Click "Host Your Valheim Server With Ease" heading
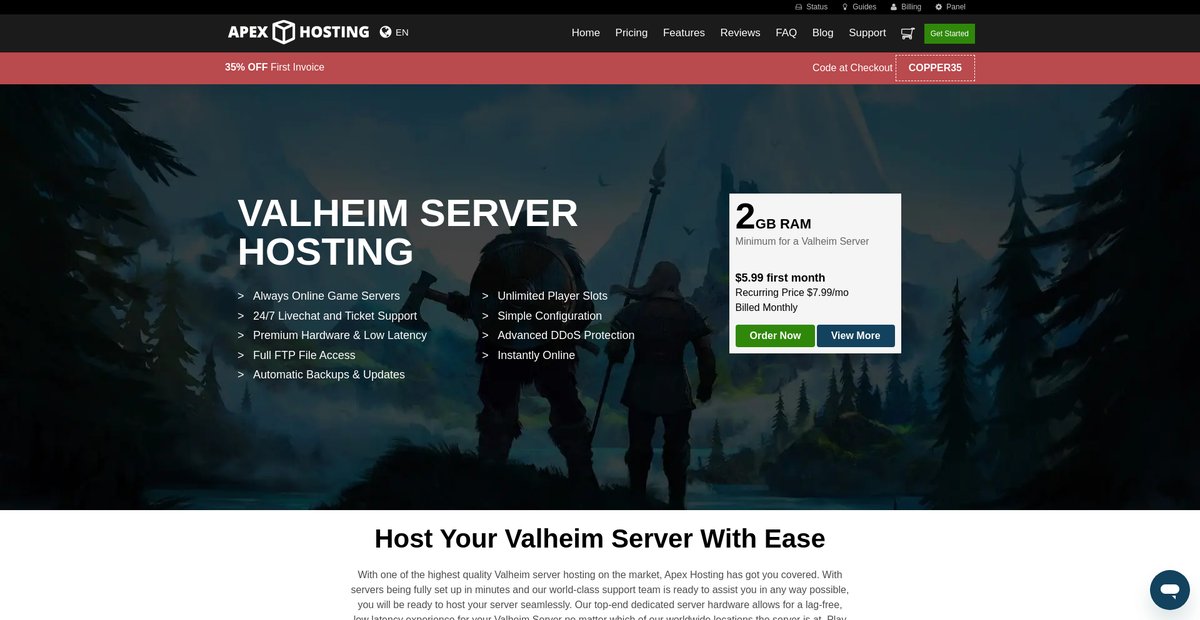 (600, 538)
